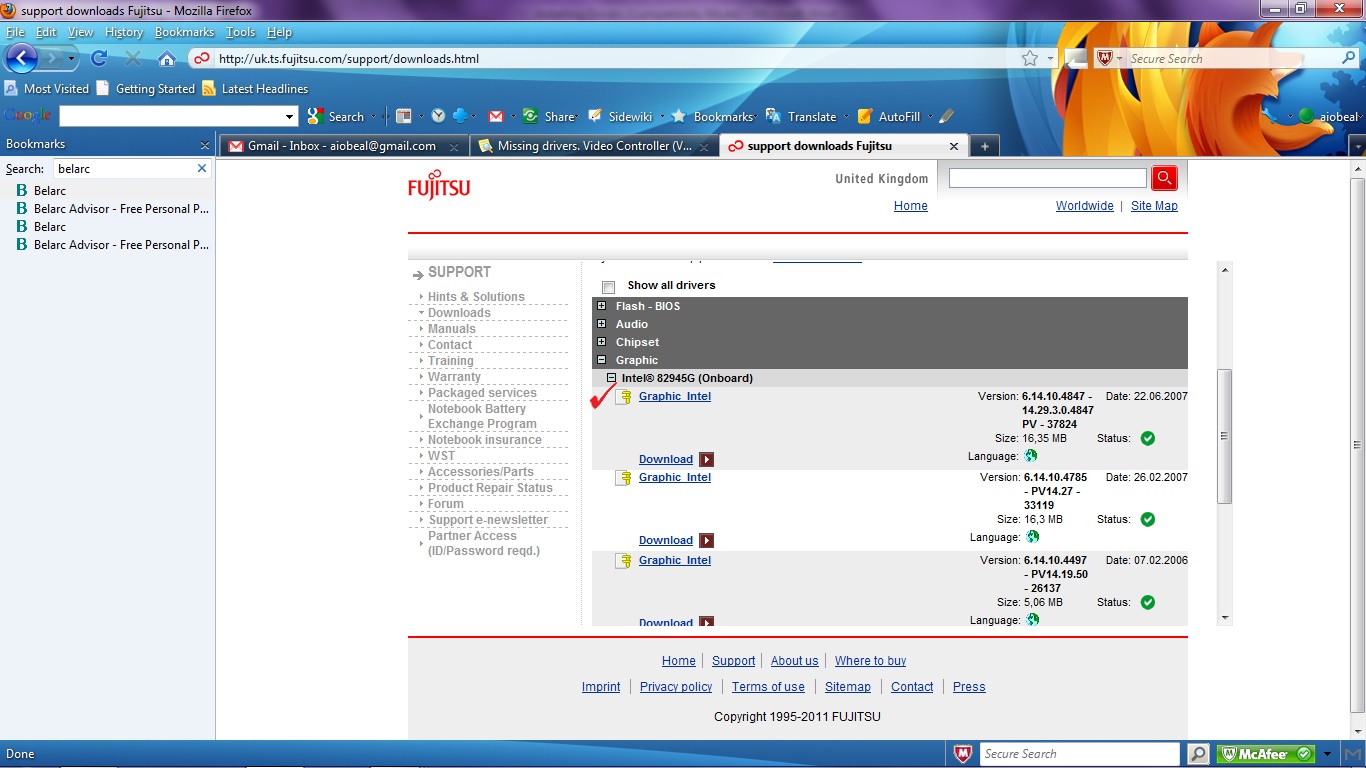Open Sidewiki from Google toolbar
Screen dimensions: 1366x768
(620, 116)
